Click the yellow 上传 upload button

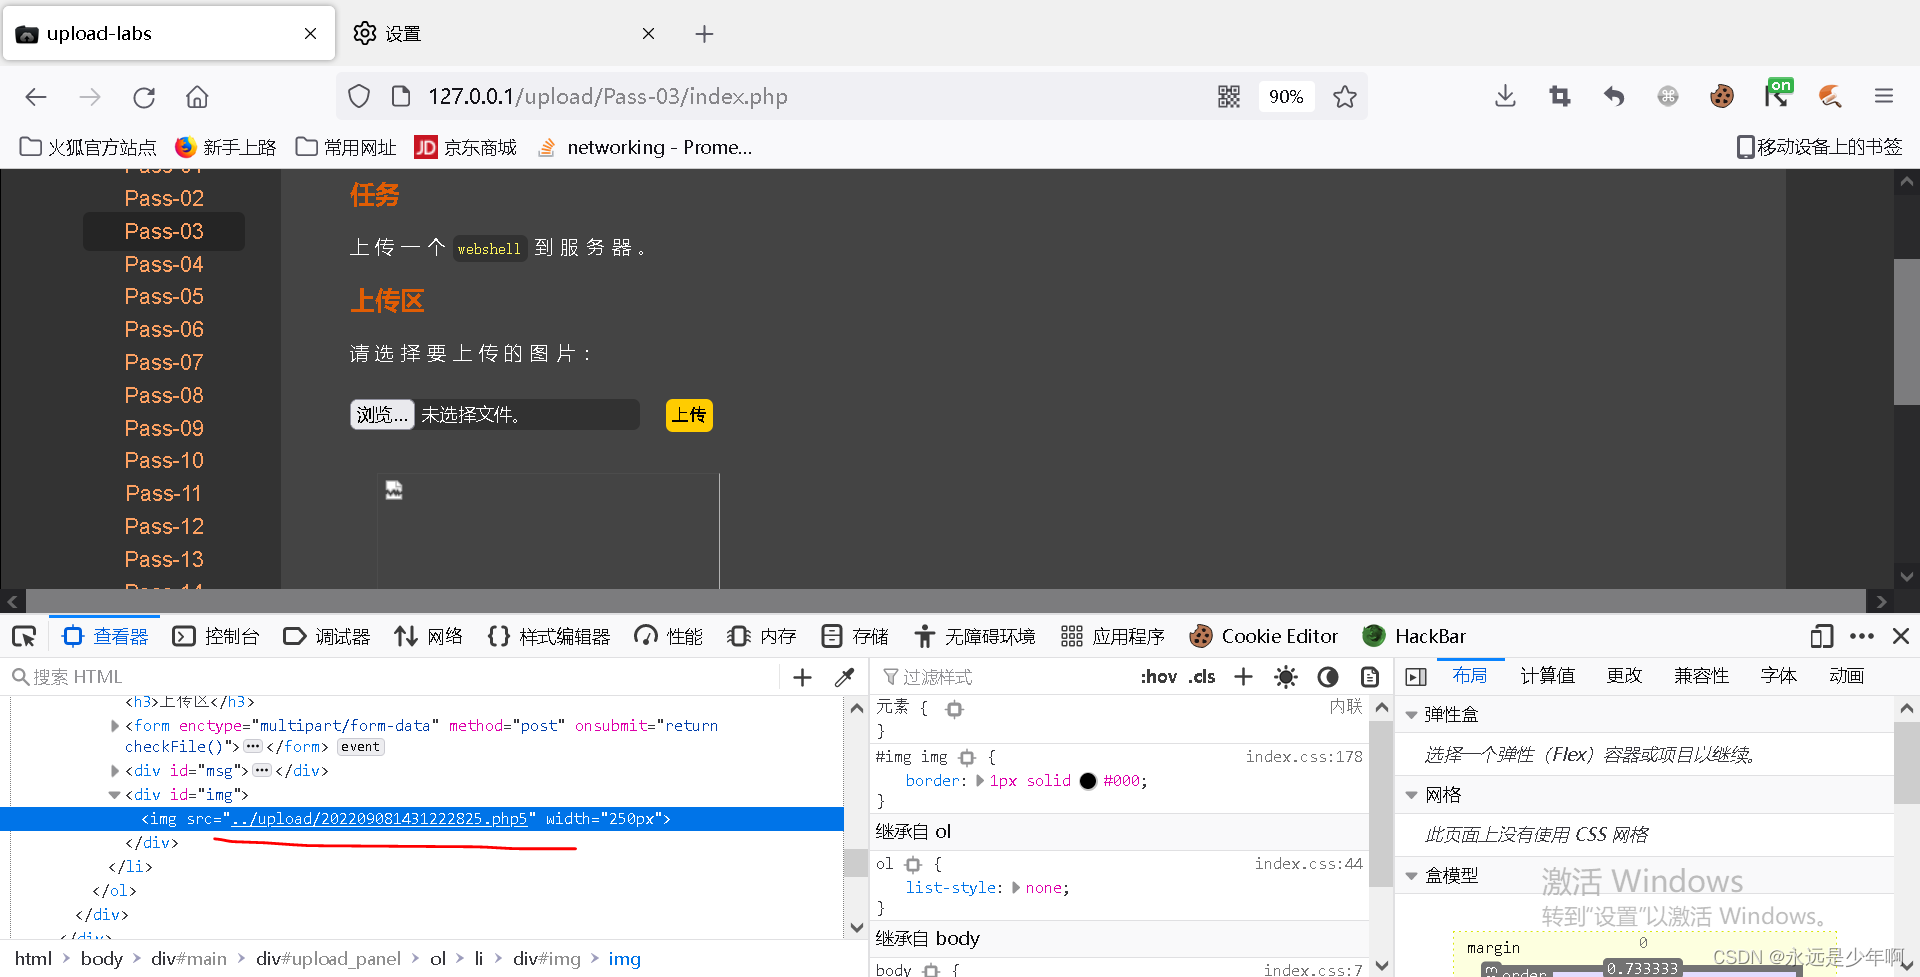[689, 415]
